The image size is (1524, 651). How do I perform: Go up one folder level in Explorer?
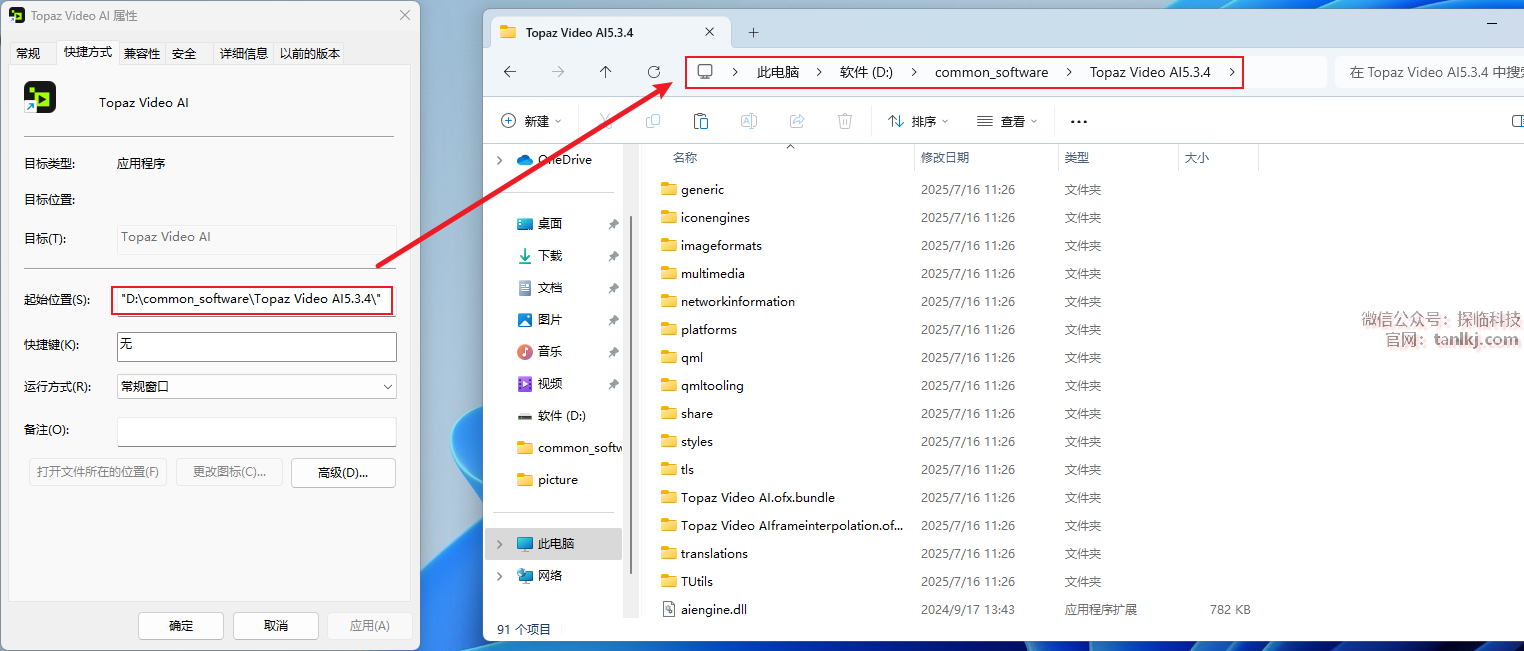pyautogui.click(x=606, y=72)
